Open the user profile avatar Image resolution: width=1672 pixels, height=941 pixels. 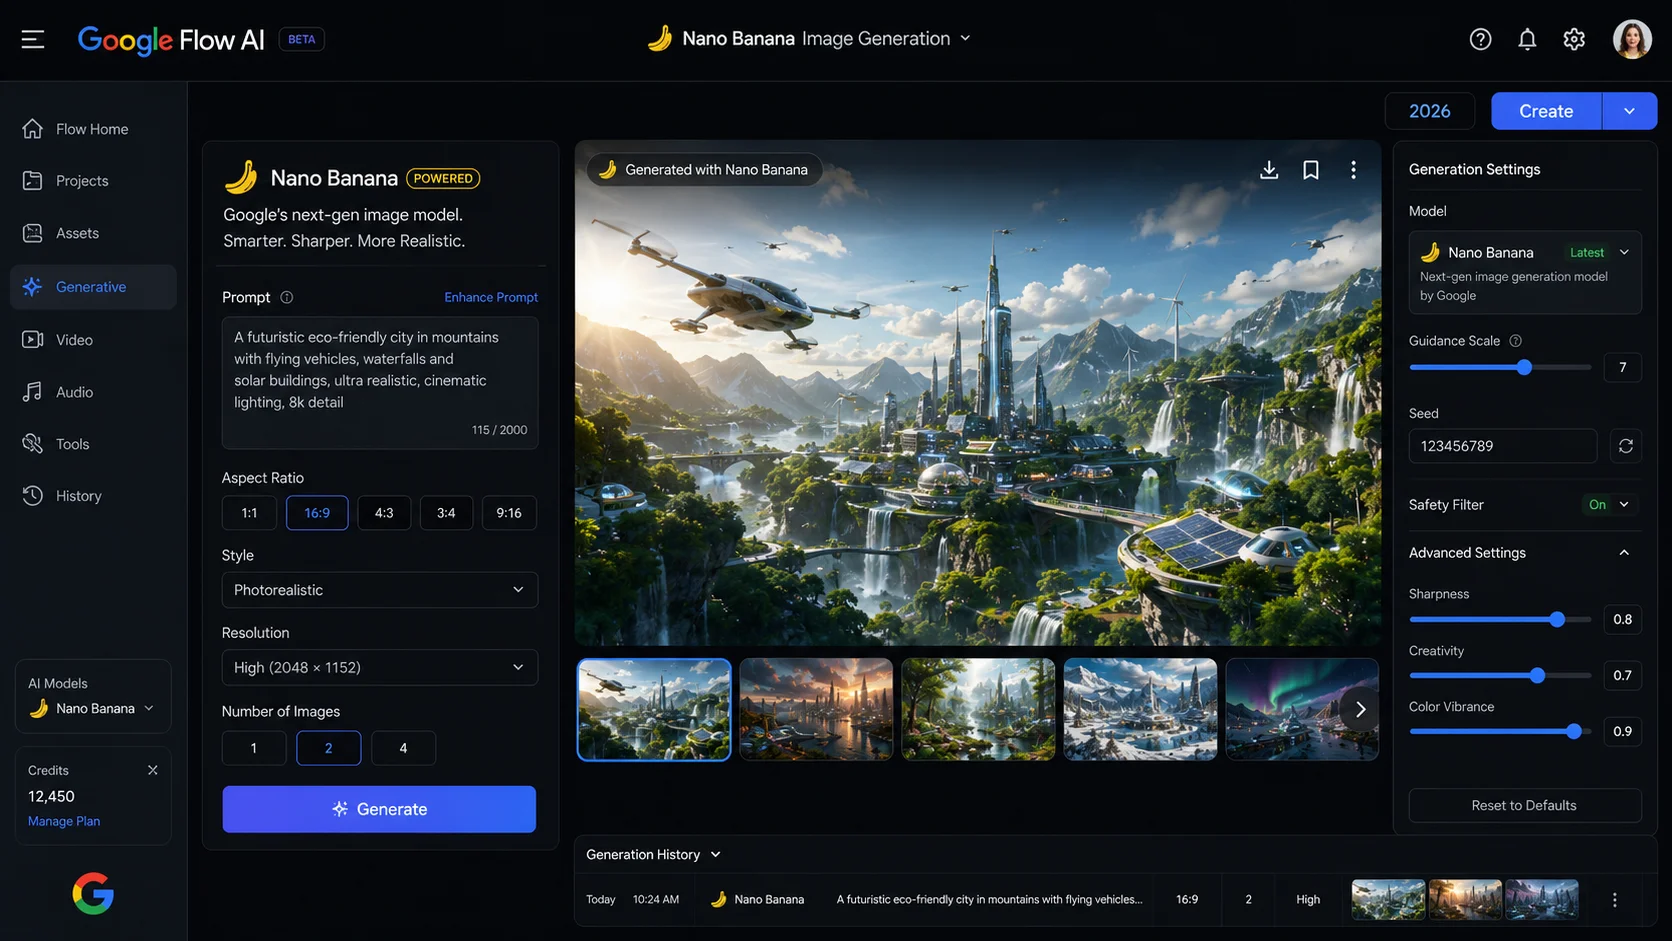[x=1632, y=39]
